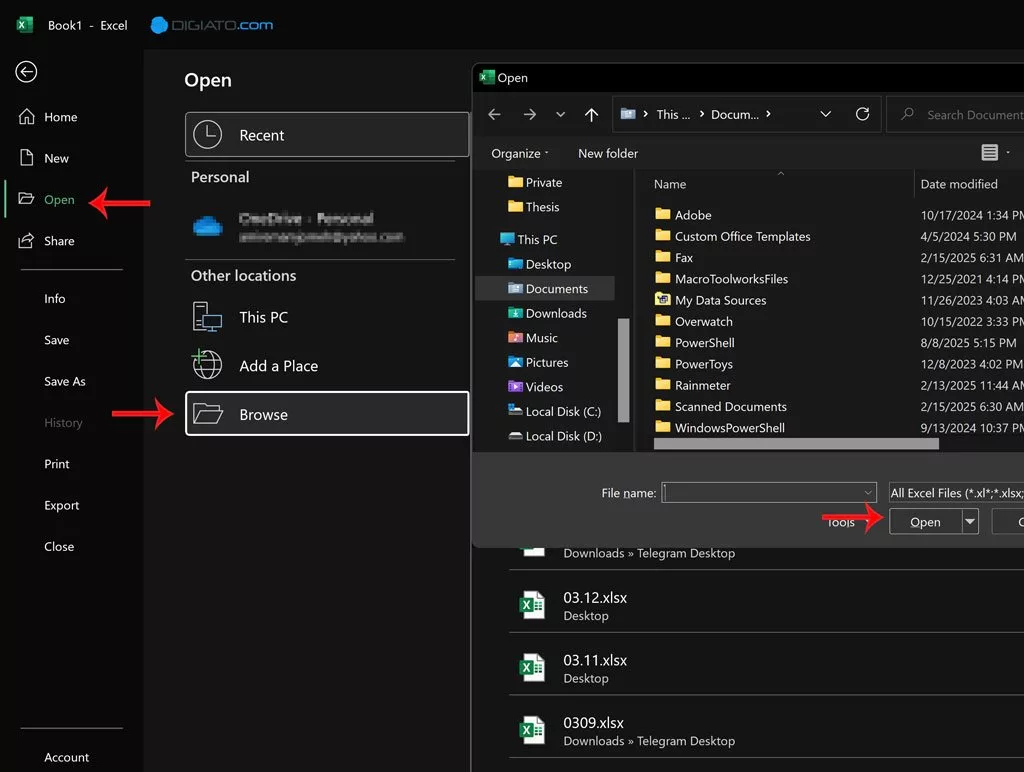
Task: Choose Save in the backstage menu
Action: pos(57,340)
